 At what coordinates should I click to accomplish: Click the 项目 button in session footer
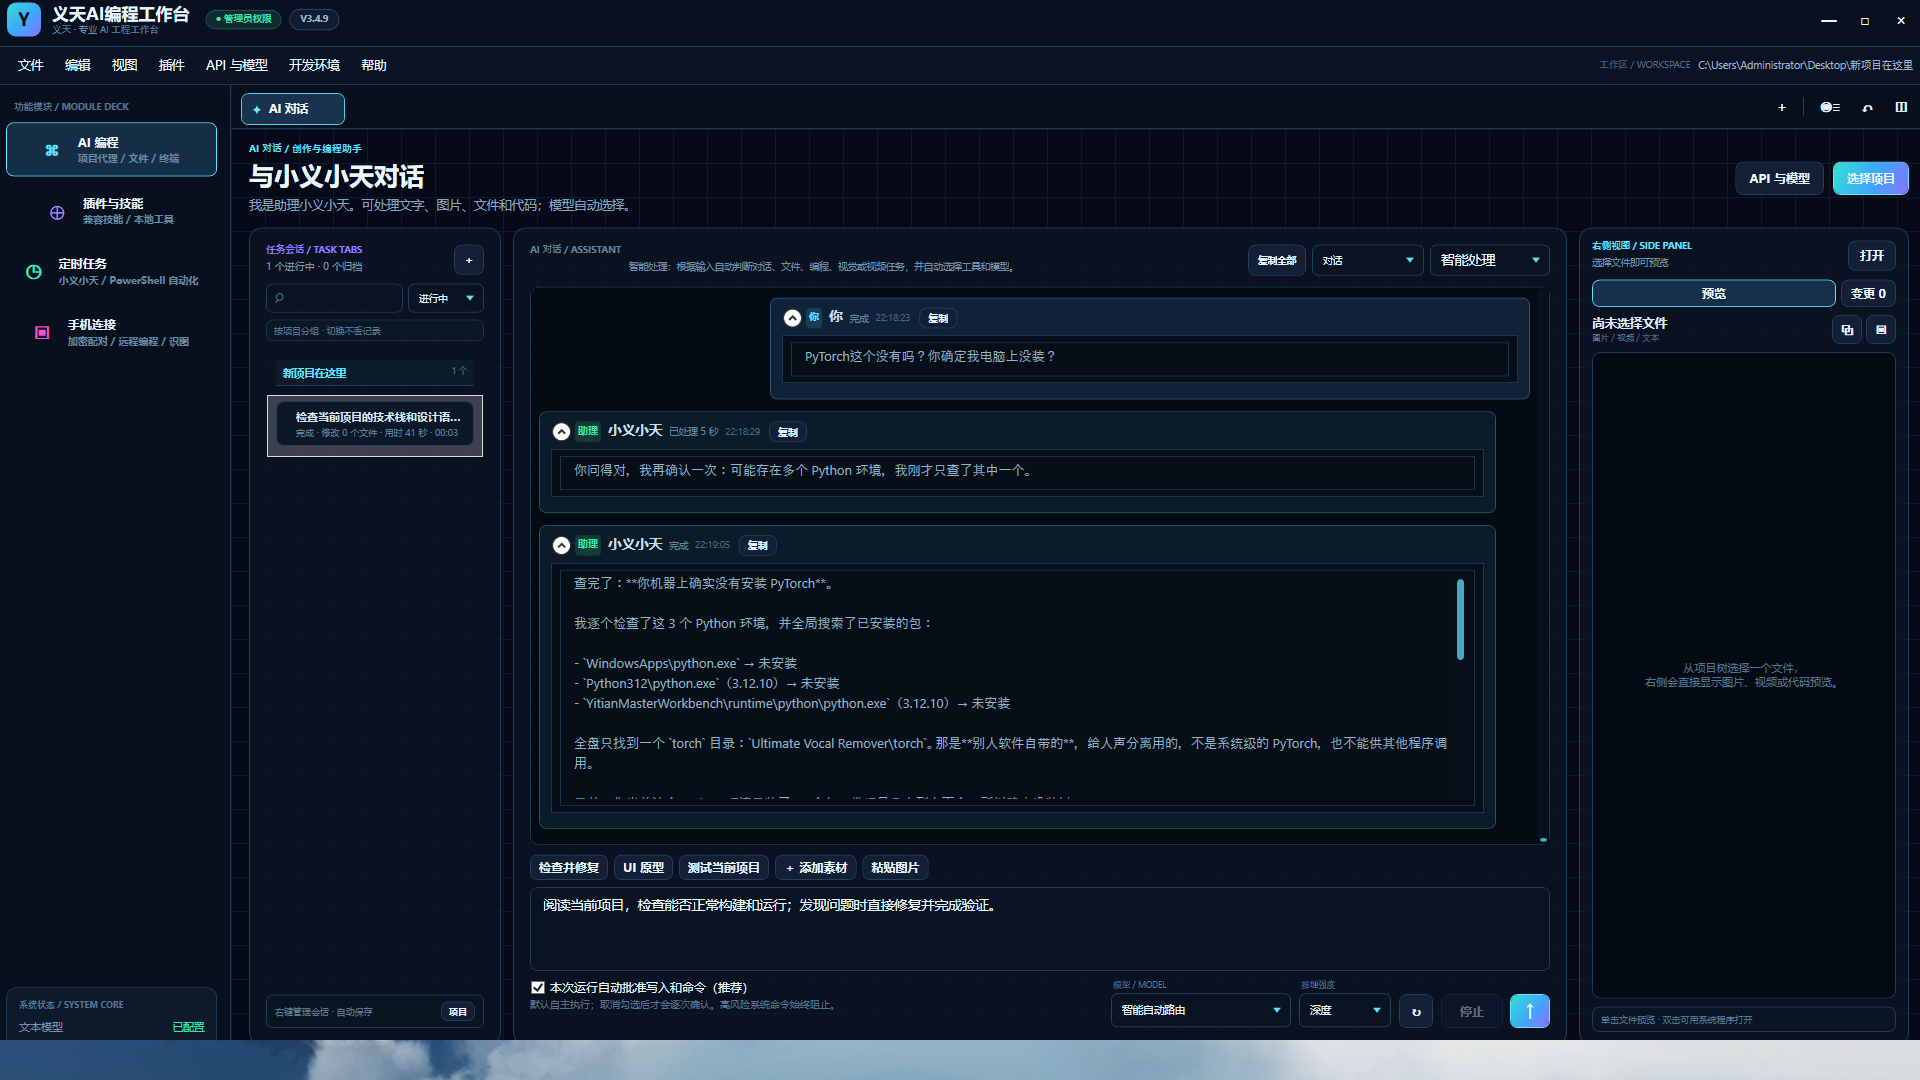coord(458,1012)
